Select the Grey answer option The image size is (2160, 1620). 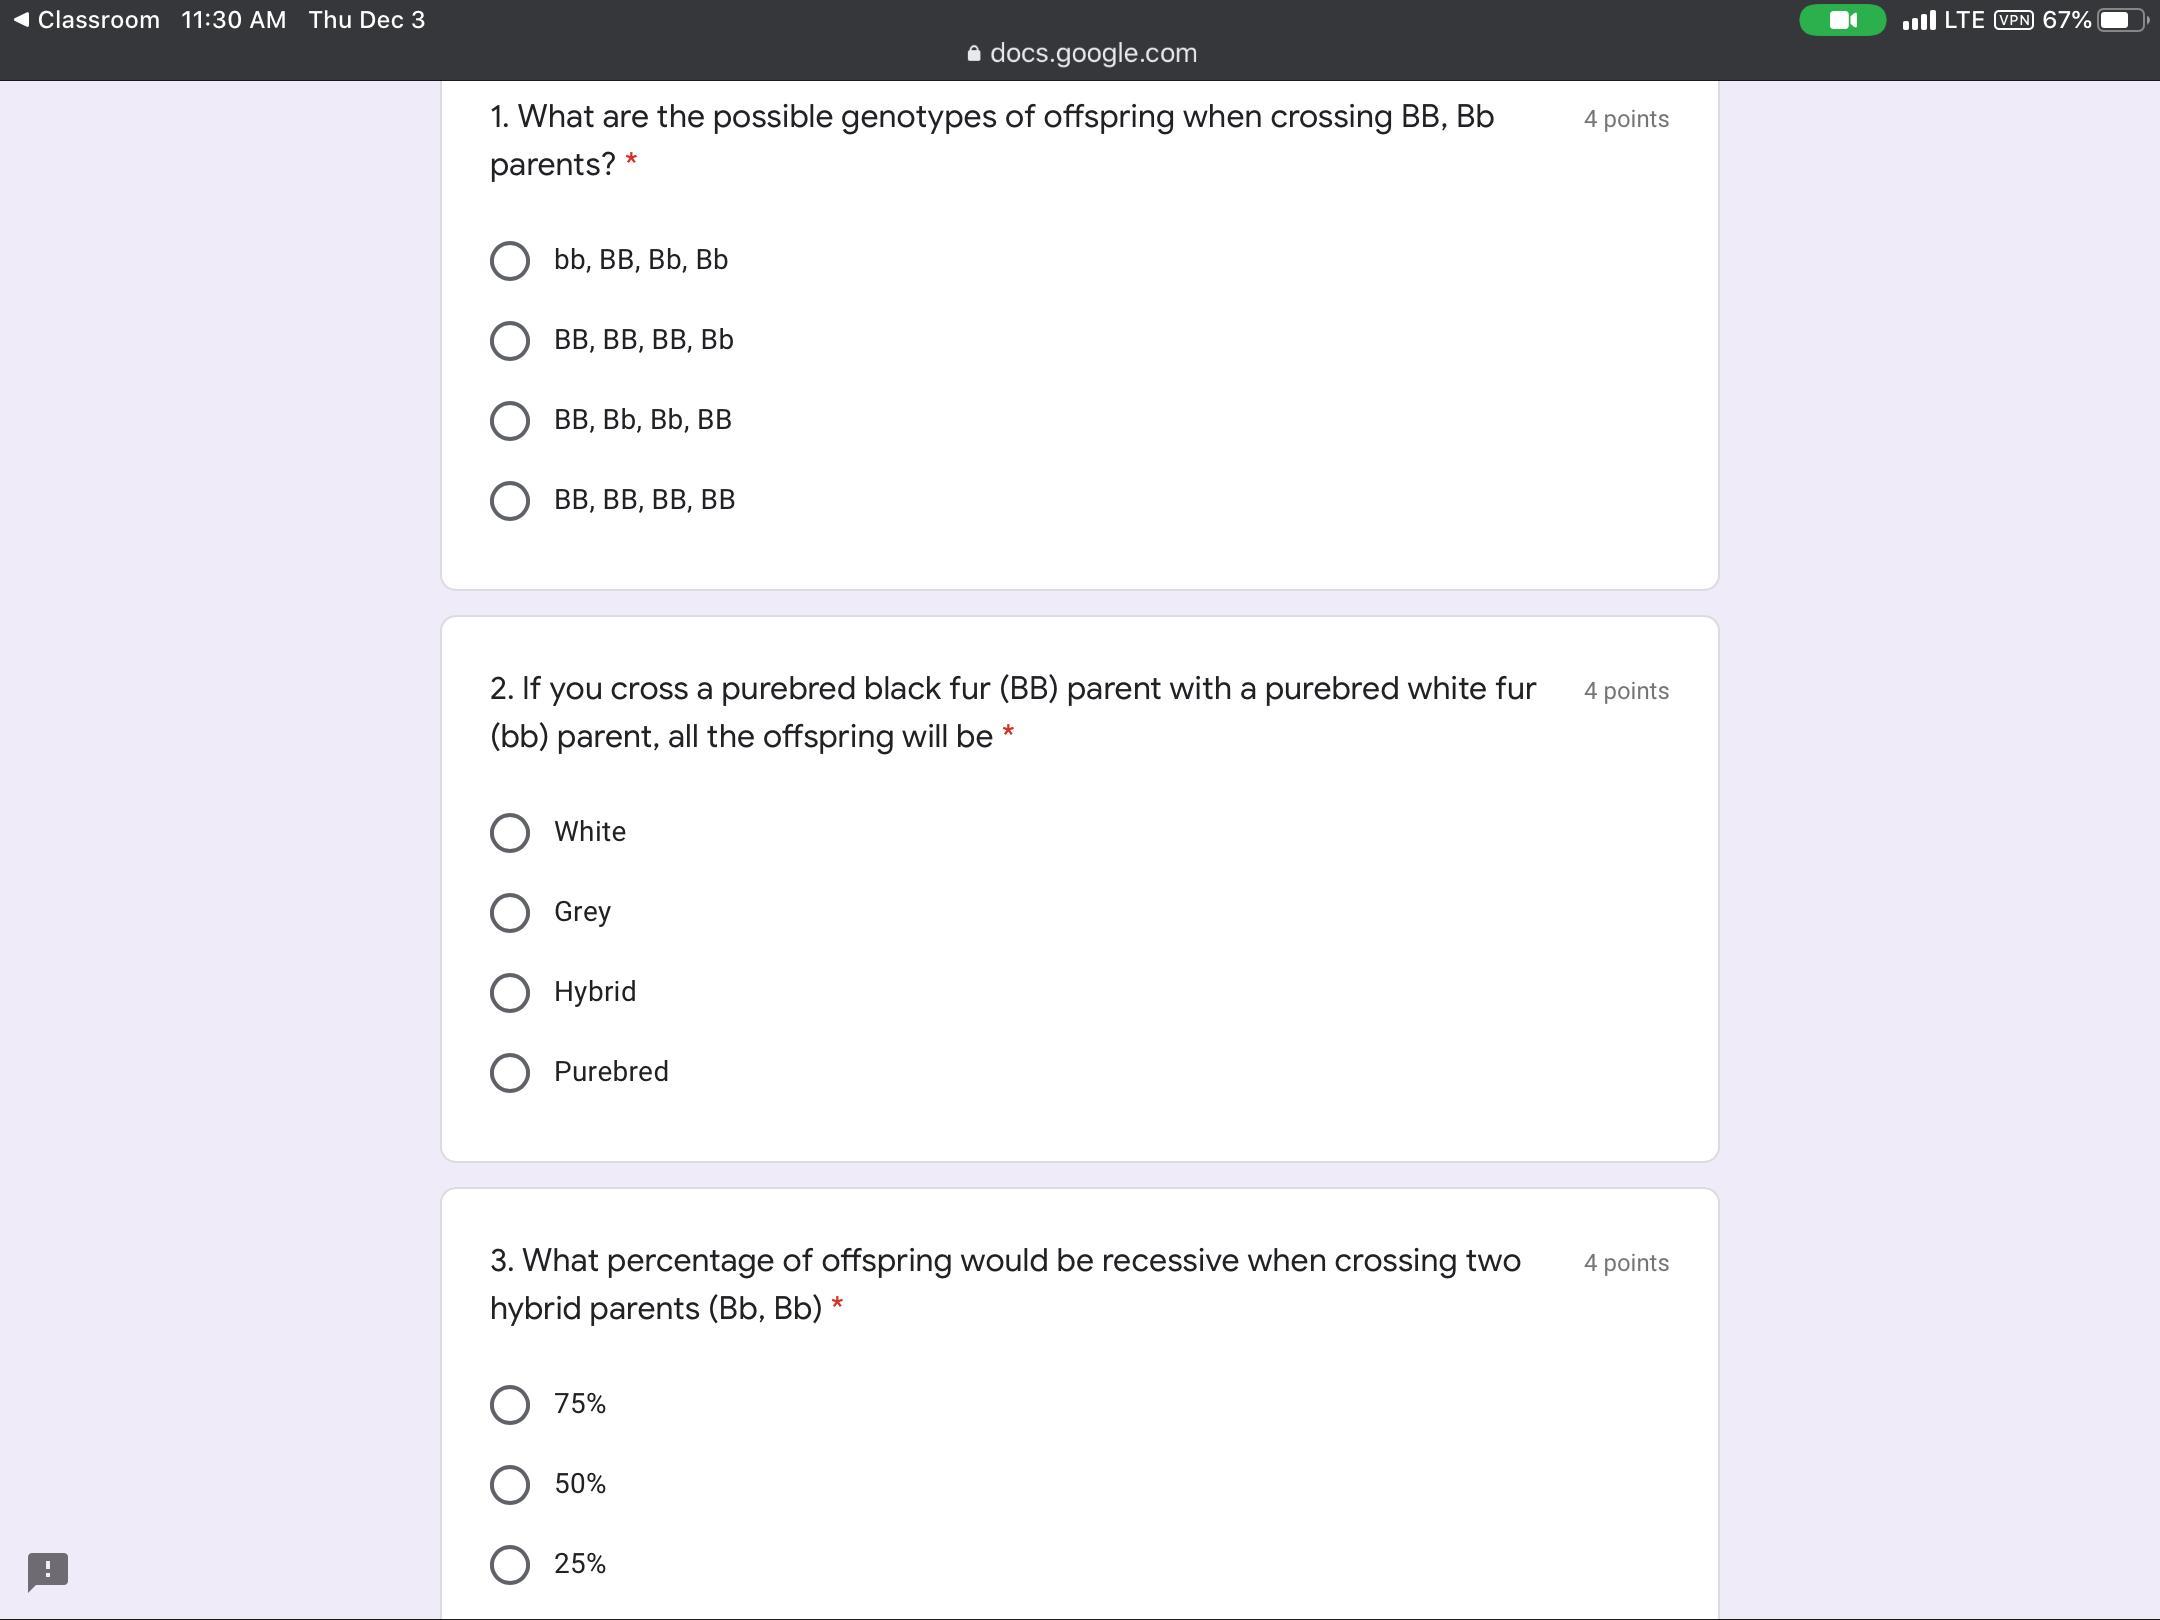click(x=510, y=913)
